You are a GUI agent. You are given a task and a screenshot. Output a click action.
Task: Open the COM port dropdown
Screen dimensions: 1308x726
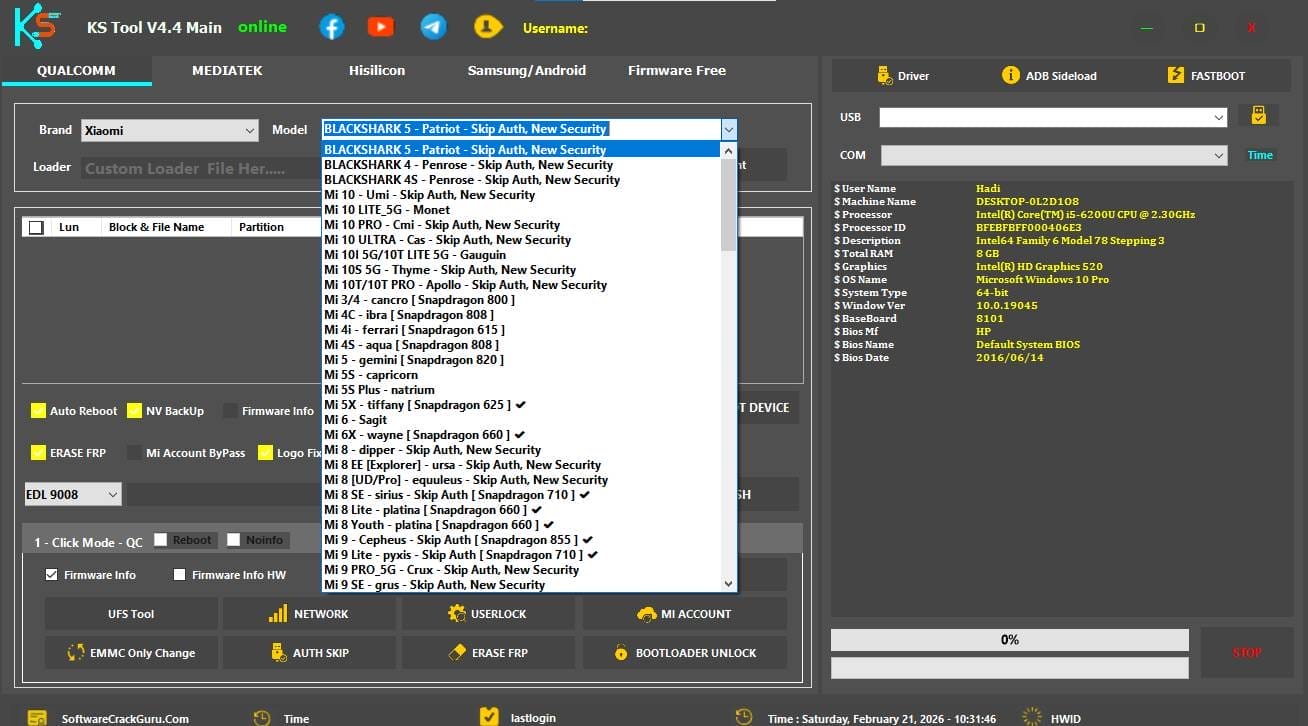tap(1218, 155)
